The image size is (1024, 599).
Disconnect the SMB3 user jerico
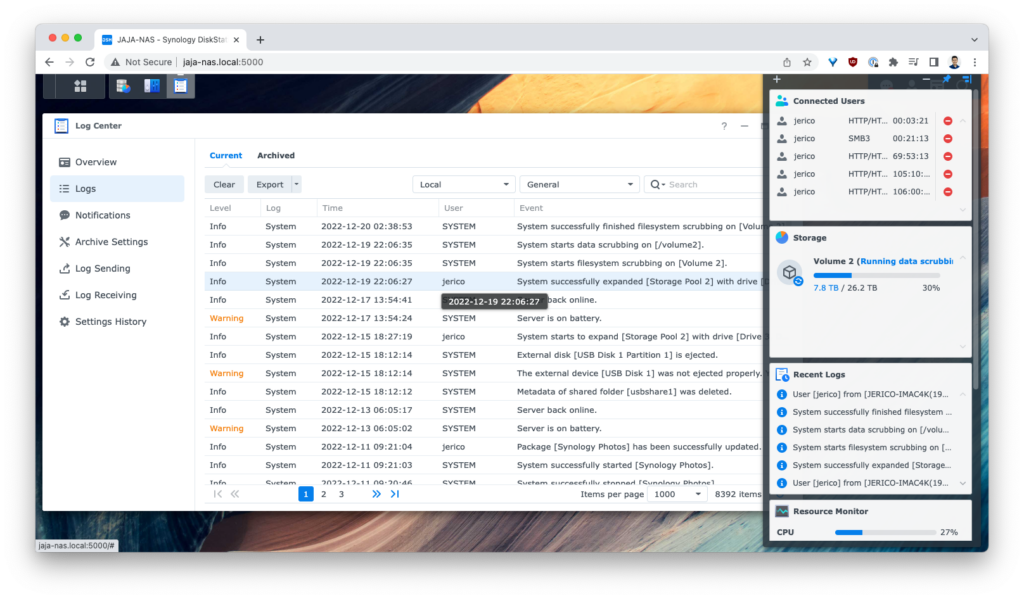947,139
